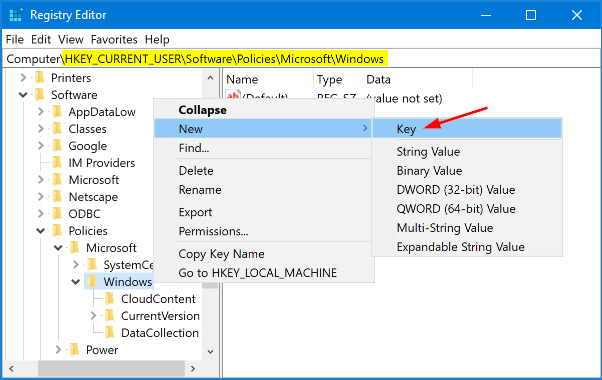Choose Delete in the context menu

pos(263,170)
